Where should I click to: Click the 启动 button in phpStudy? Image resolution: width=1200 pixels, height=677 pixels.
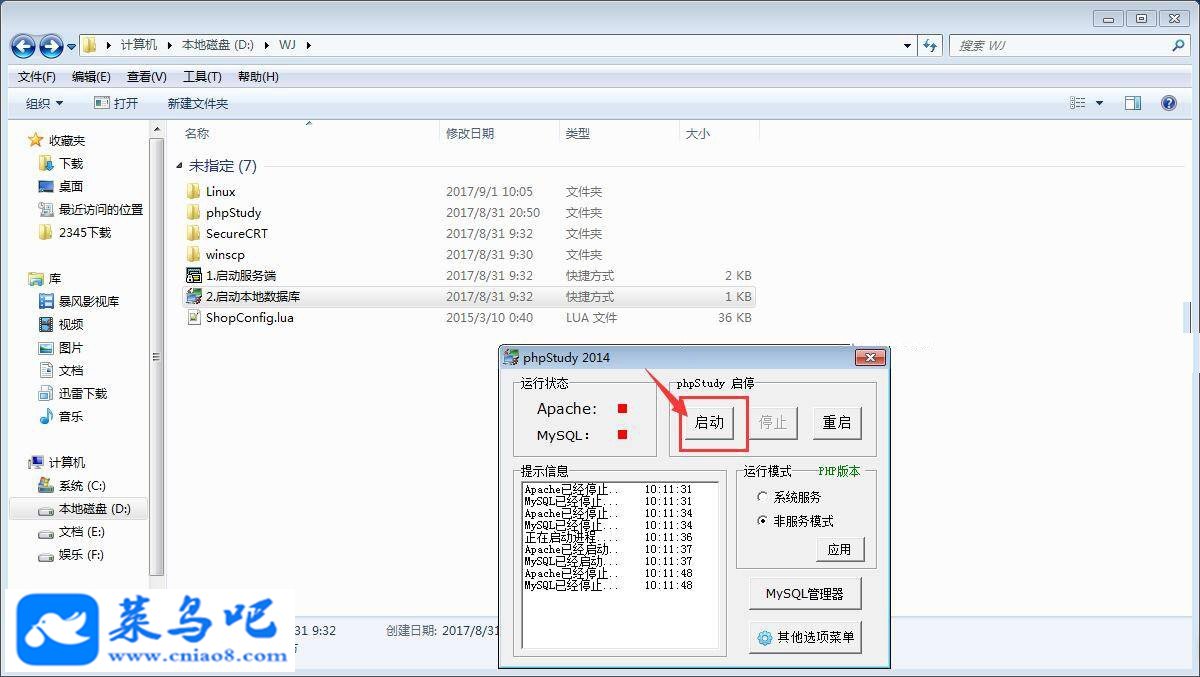point(709,422)
